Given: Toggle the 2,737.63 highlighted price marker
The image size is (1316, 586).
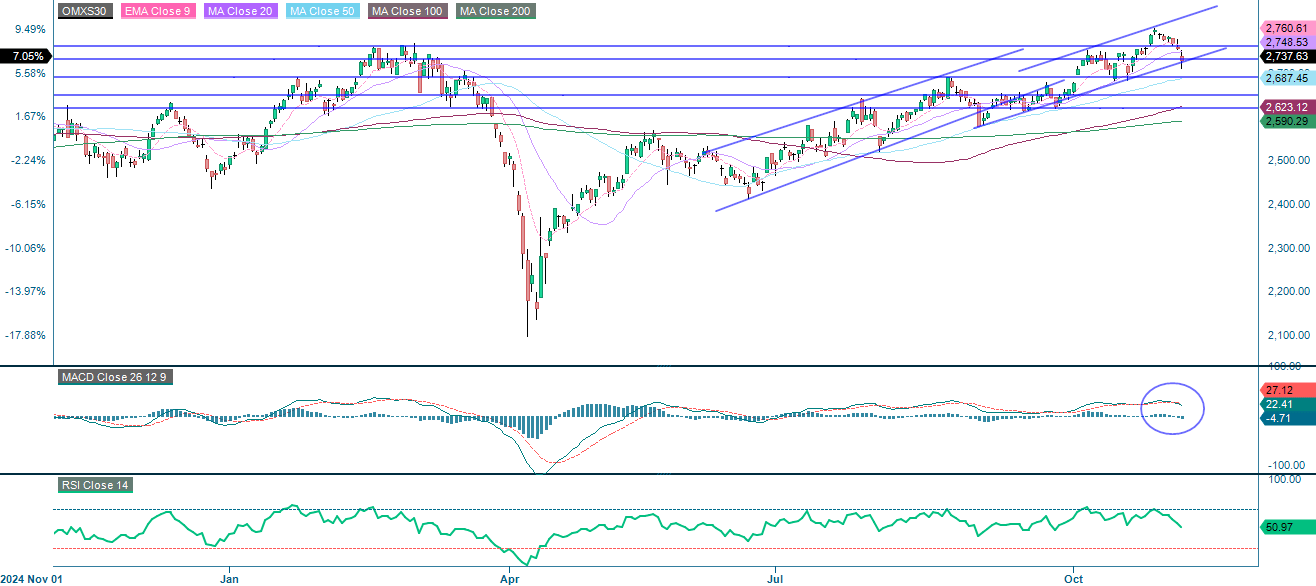Looking at the screenshot, I should pos(1286,57).
